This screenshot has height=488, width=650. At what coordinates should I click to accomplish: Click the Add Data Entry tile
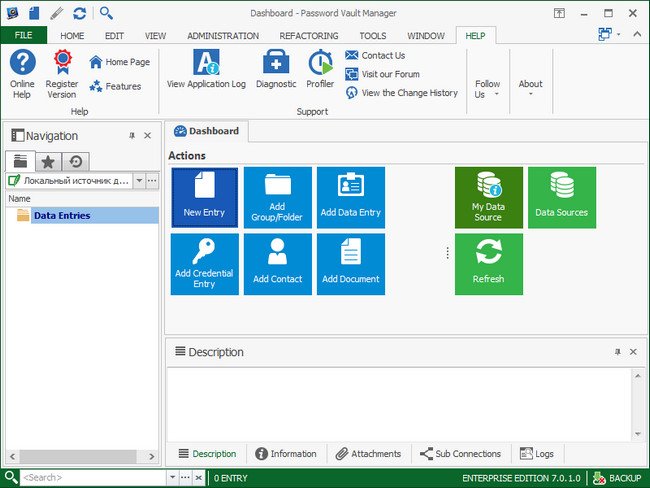pyautogui.click(x=351, y=198)
